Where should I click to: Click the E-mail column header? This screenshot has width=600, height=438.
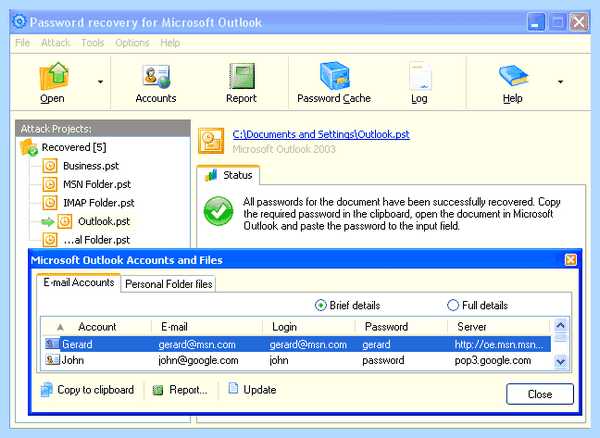tap(207, 327)
